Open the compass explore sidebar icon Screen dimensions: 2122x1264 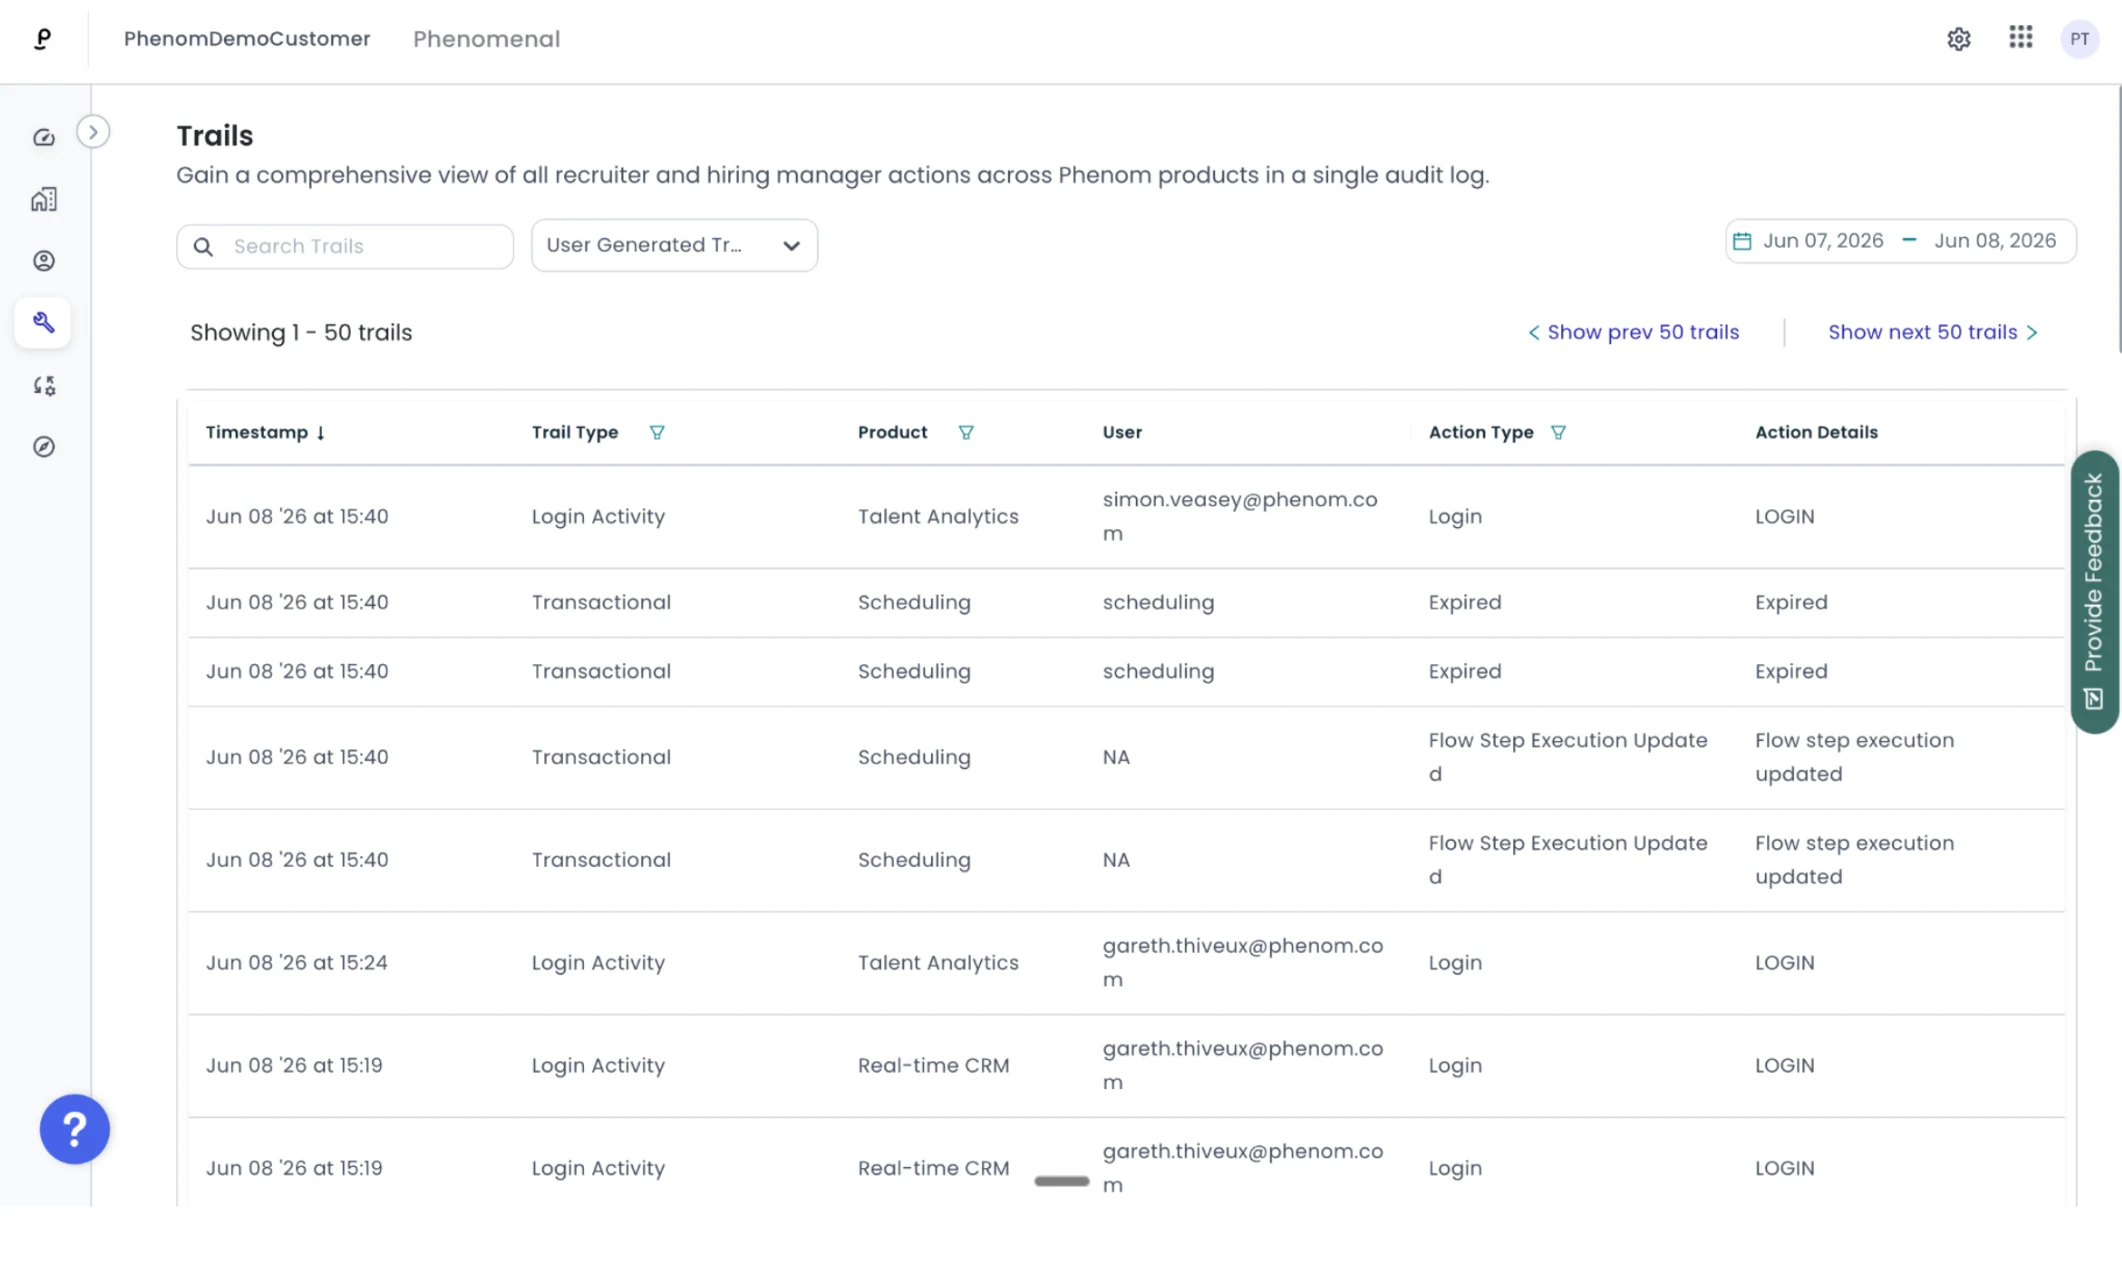(43, 447)
